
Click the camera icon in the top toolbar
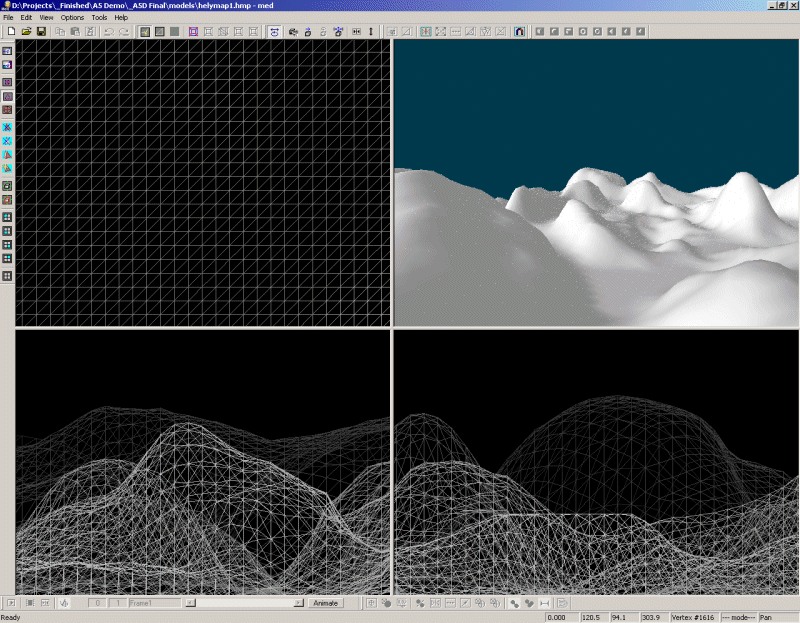point(292,32)
